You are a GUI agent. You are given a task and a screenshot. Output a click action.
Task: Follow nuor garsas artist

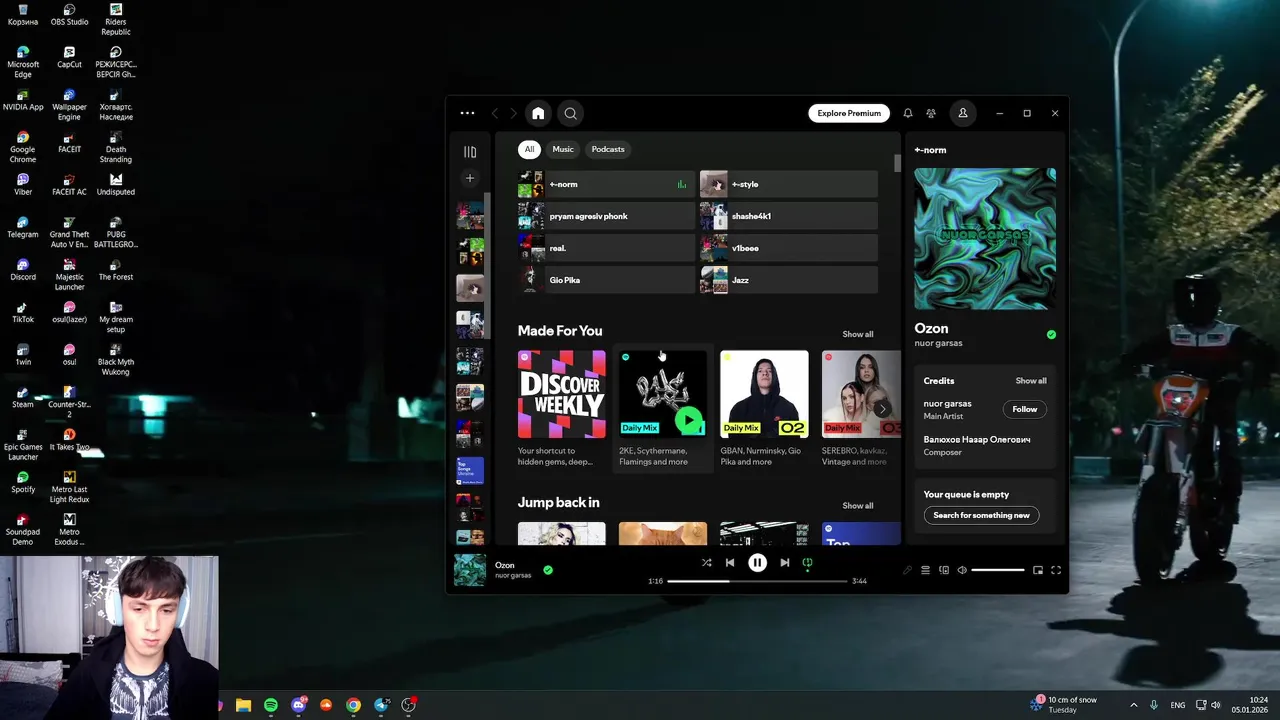tap(1025, 409)
